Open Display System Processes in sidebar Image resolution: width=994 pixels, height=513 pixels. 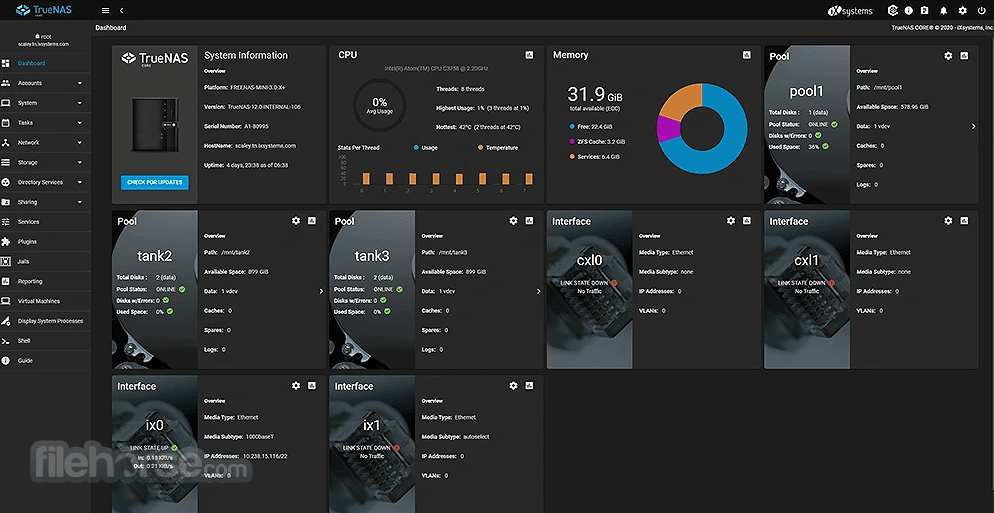point(45,321)
